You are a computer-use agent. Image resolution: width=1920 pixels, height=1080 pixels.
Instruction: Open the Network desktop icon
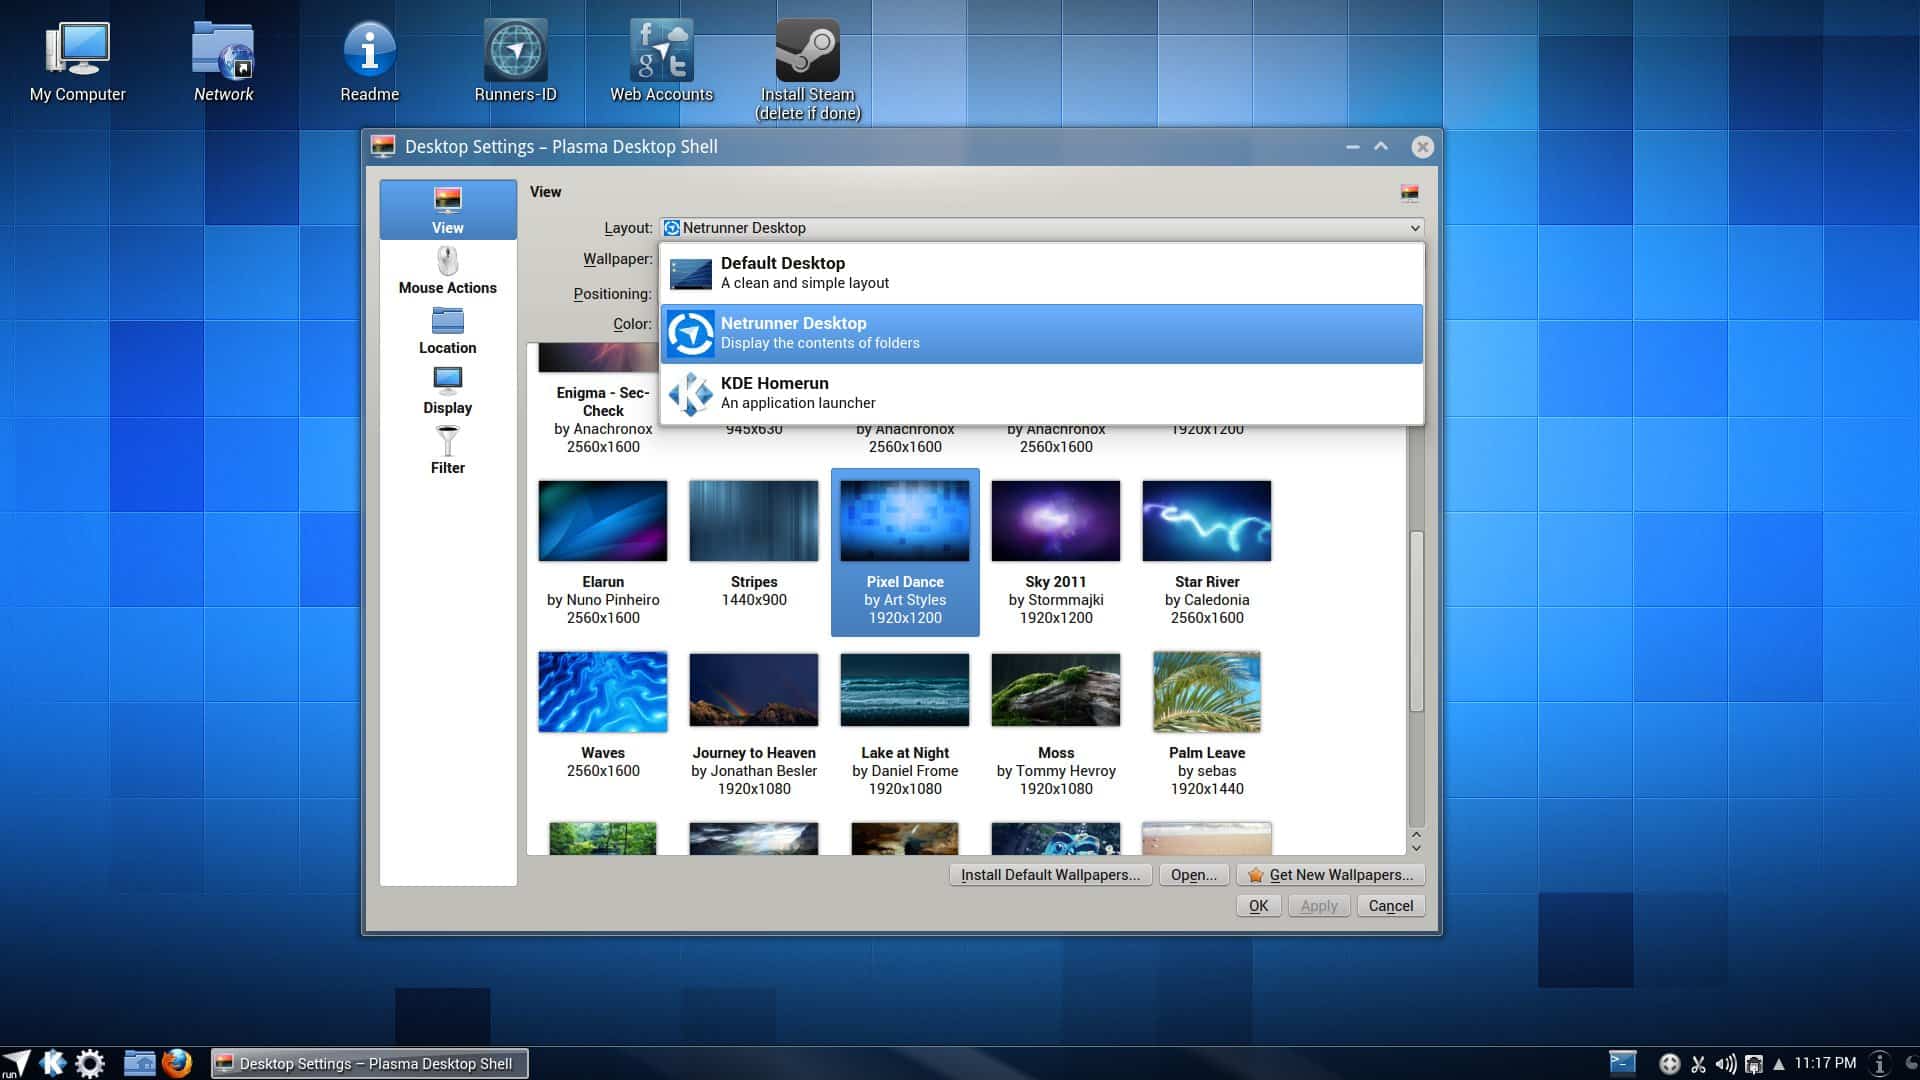pyautogui.click(x=223, y=63)
